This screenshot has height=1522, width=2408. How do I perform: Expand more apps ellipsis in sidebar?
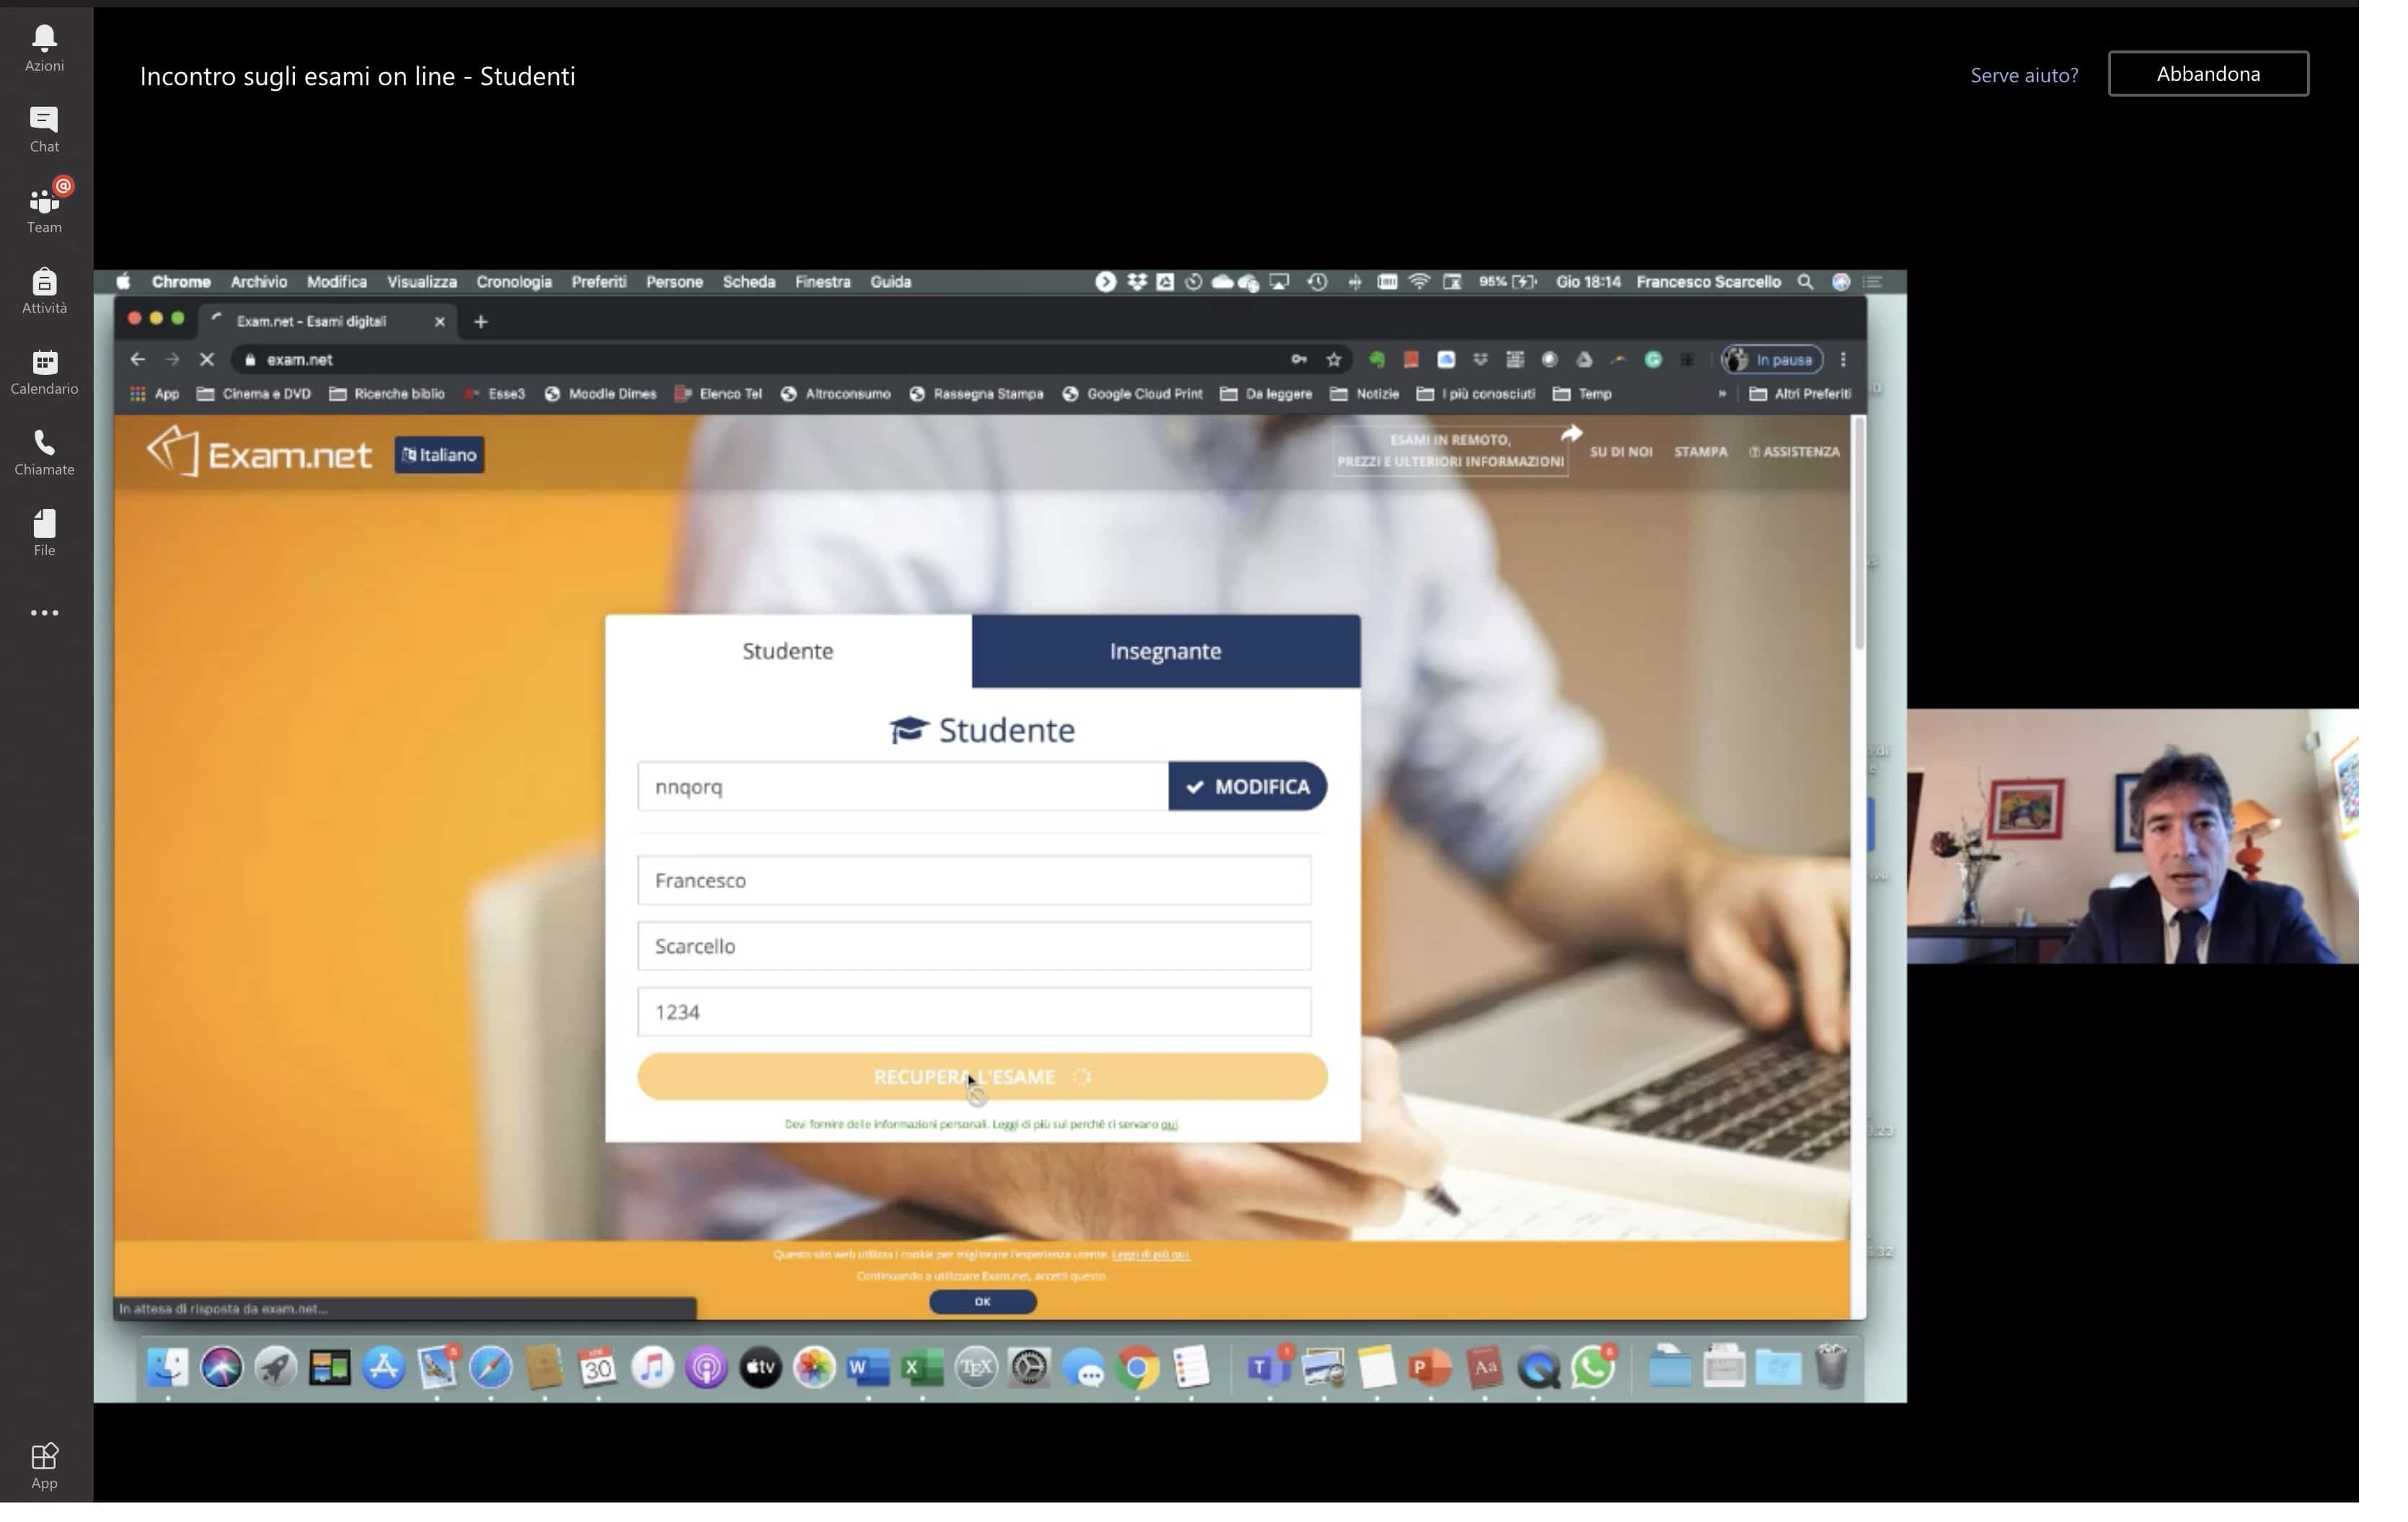[44, 613]
